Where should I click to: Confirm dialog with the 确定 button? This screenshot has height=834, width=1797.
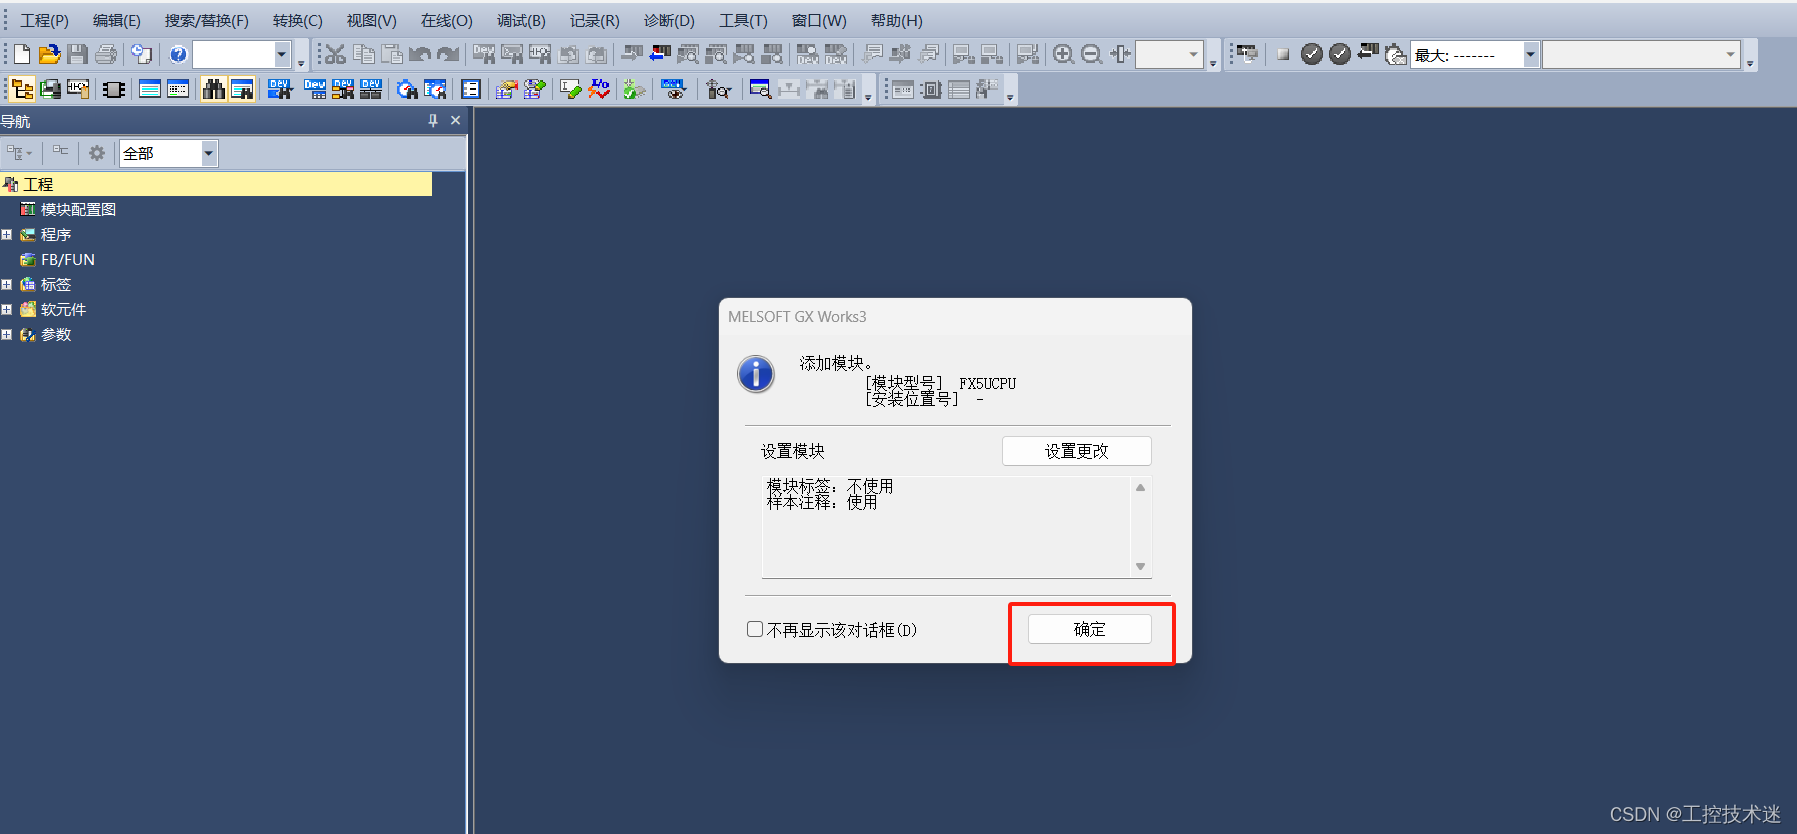1090,629
